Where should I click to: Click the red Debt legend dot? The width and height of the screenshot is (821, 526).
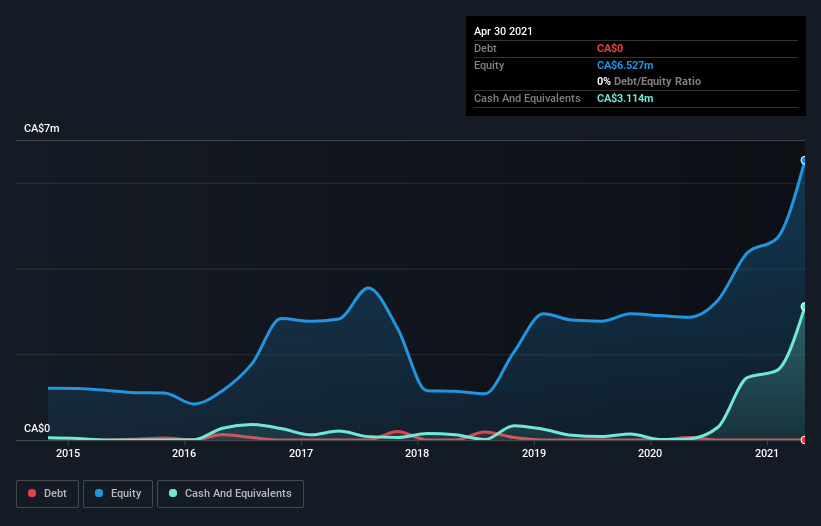click(x=32, y=493)
